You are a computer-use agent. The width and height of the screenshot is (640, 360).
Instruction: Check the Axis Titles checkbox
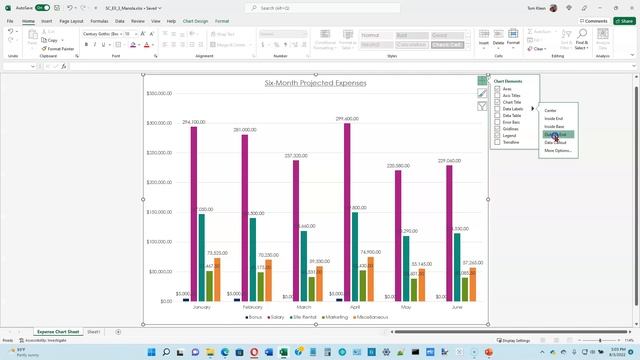point(497,95)
